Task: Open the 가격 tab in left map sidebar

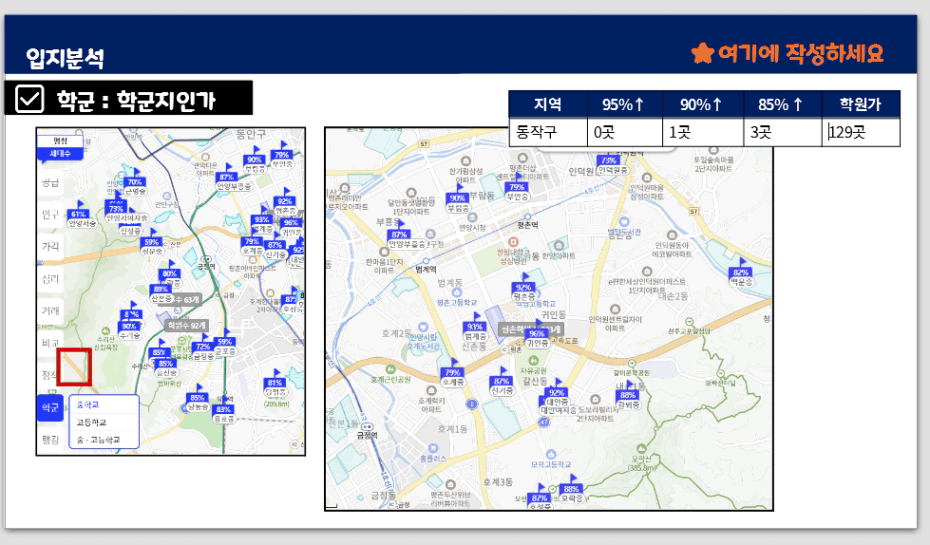Action: (x=50, y=246)
